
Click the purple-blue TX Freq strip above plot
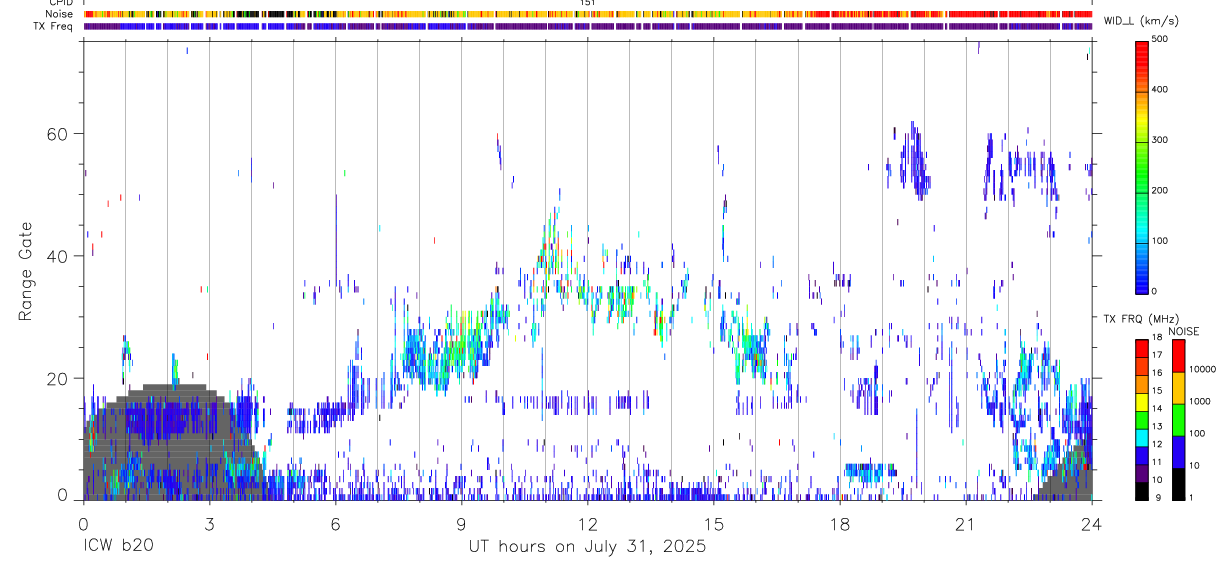(x=587, y=26)
